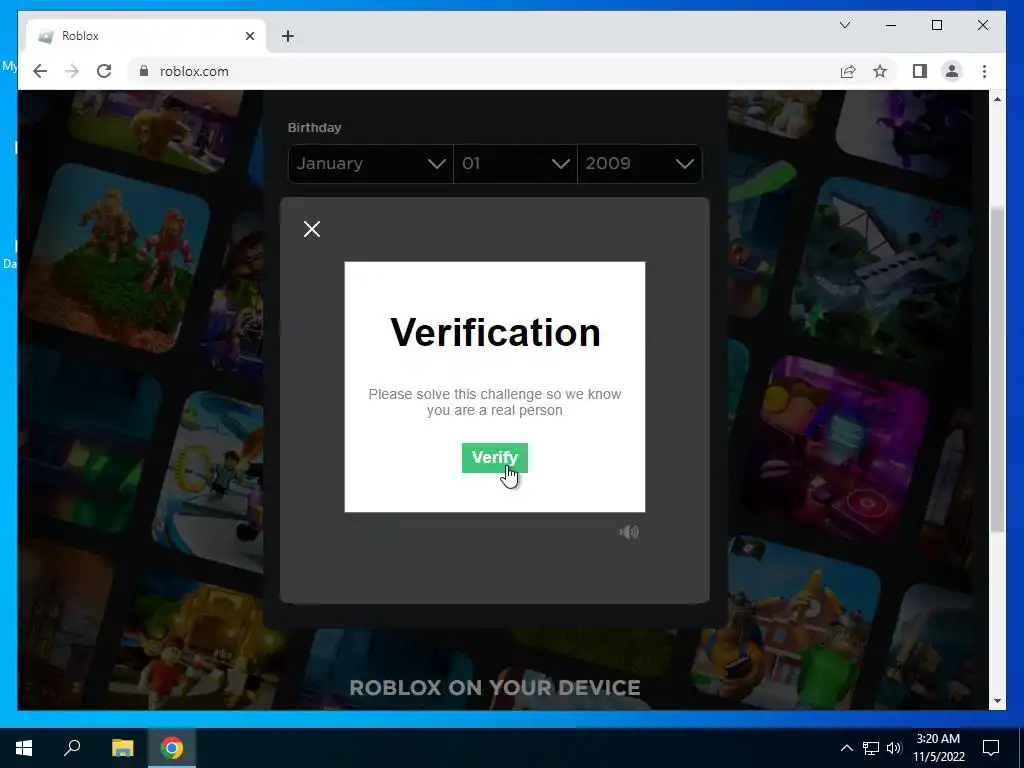The height and width of the screenshot is (768, 1024).
Task: Open File Explorer from taskbar
Action: tap(122, 748)
